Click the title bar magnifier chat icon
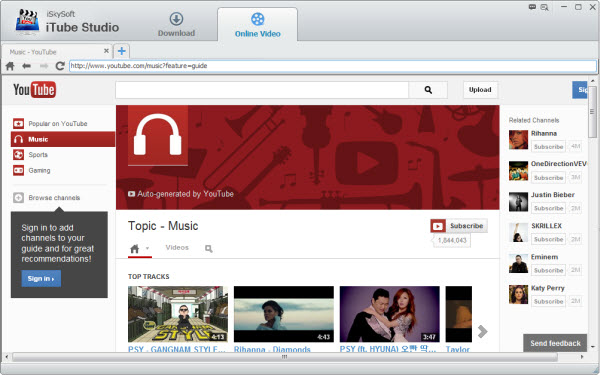The image size is (600, 375). click(544, 7)
